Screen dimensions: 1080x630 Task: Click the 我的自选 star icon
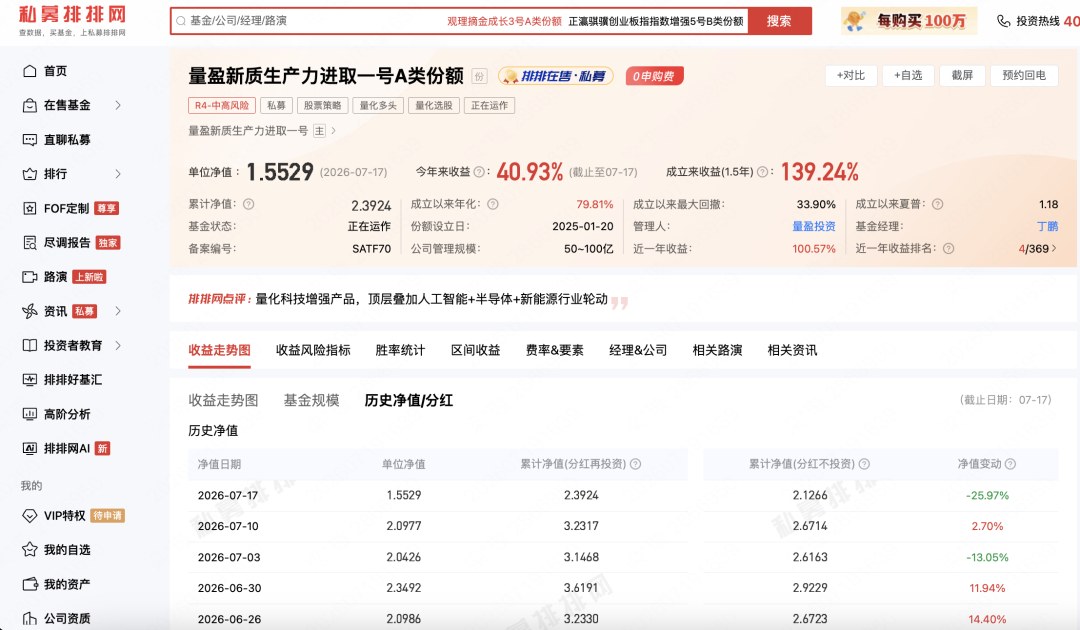(x=30, y=549)
